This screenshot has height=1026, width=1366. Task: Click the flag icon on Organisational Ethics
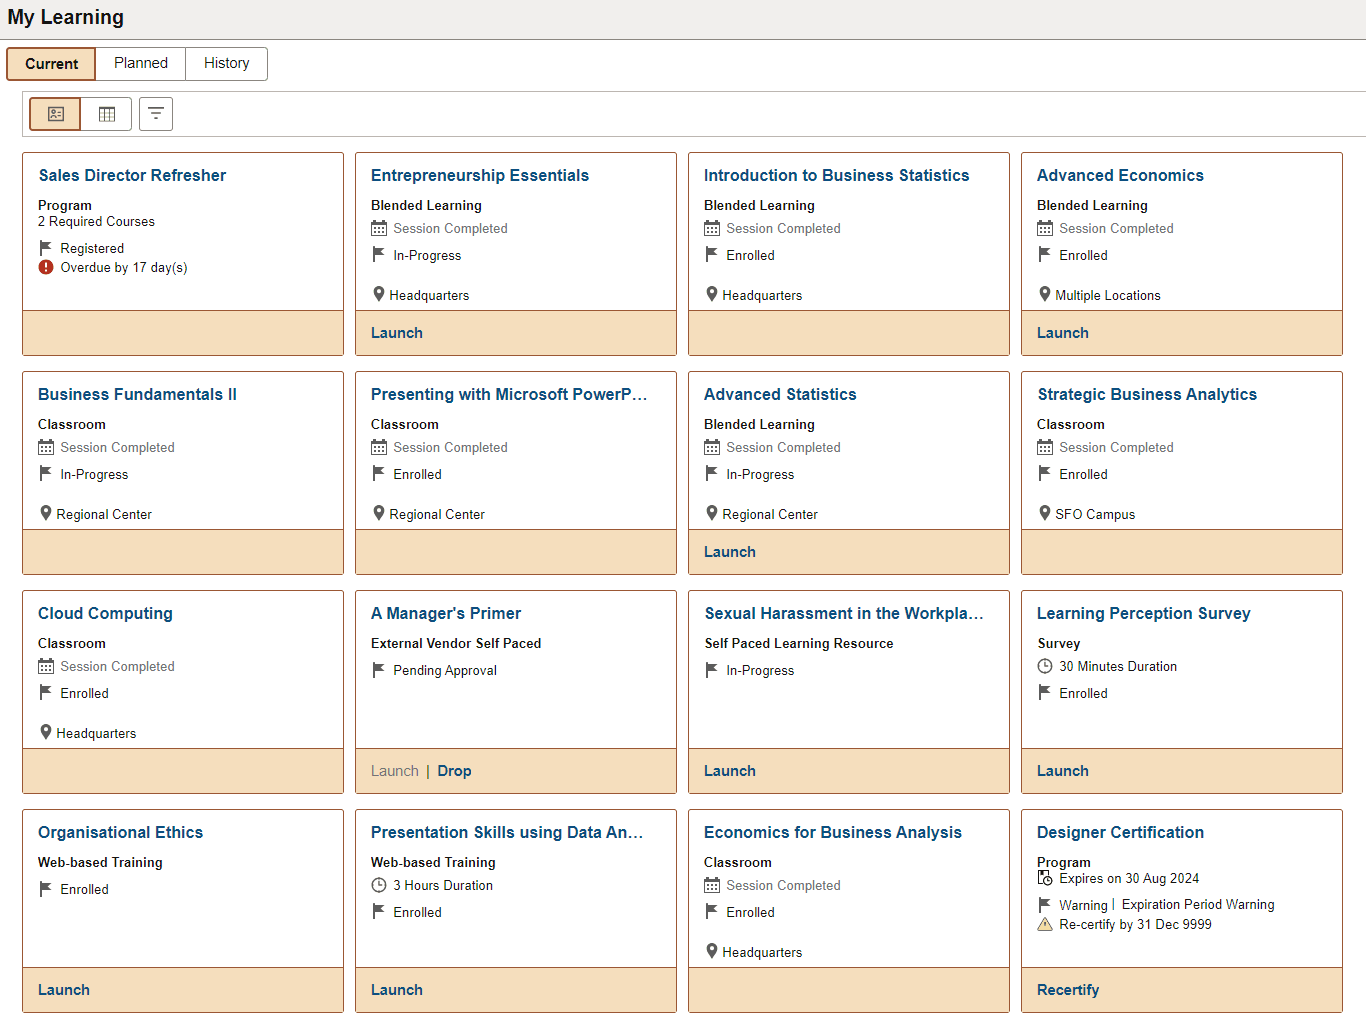(x=46, y=889)
